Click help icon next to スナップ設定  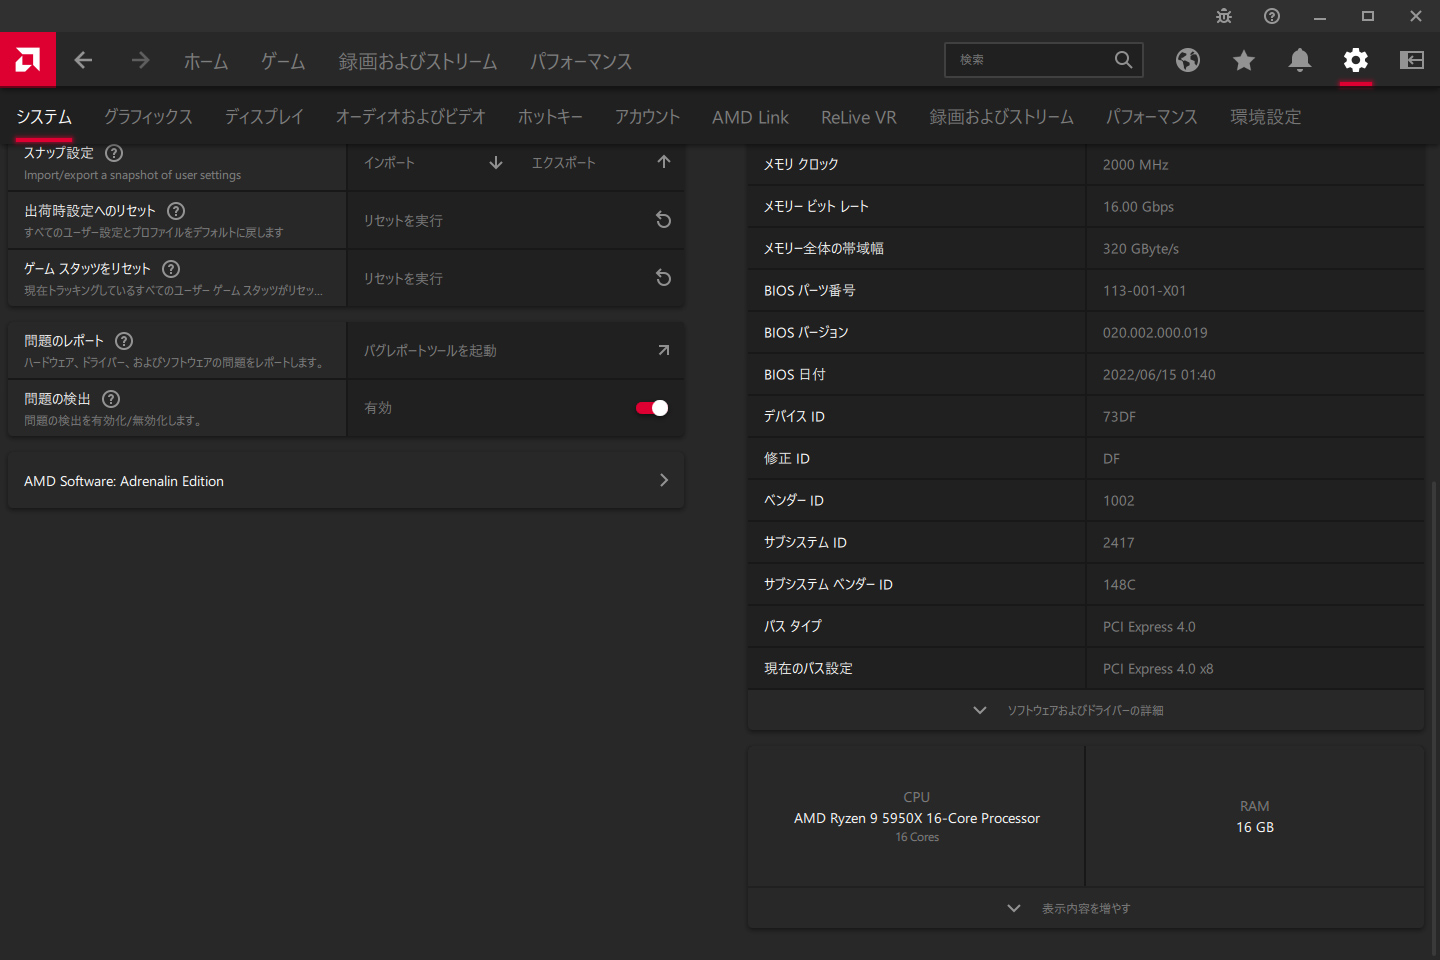pyautogui.click(x=114, y=153)
